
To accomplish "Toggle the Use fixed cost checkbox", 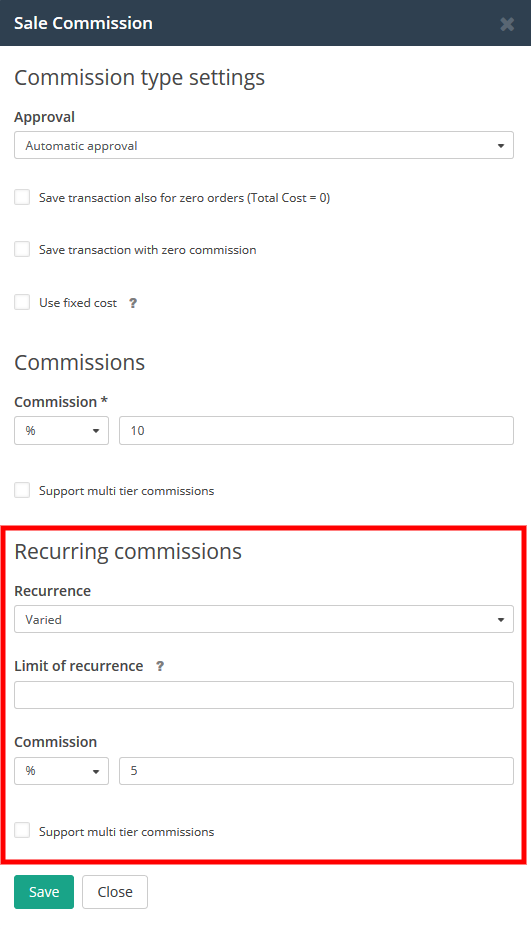I will click(22, 302).
